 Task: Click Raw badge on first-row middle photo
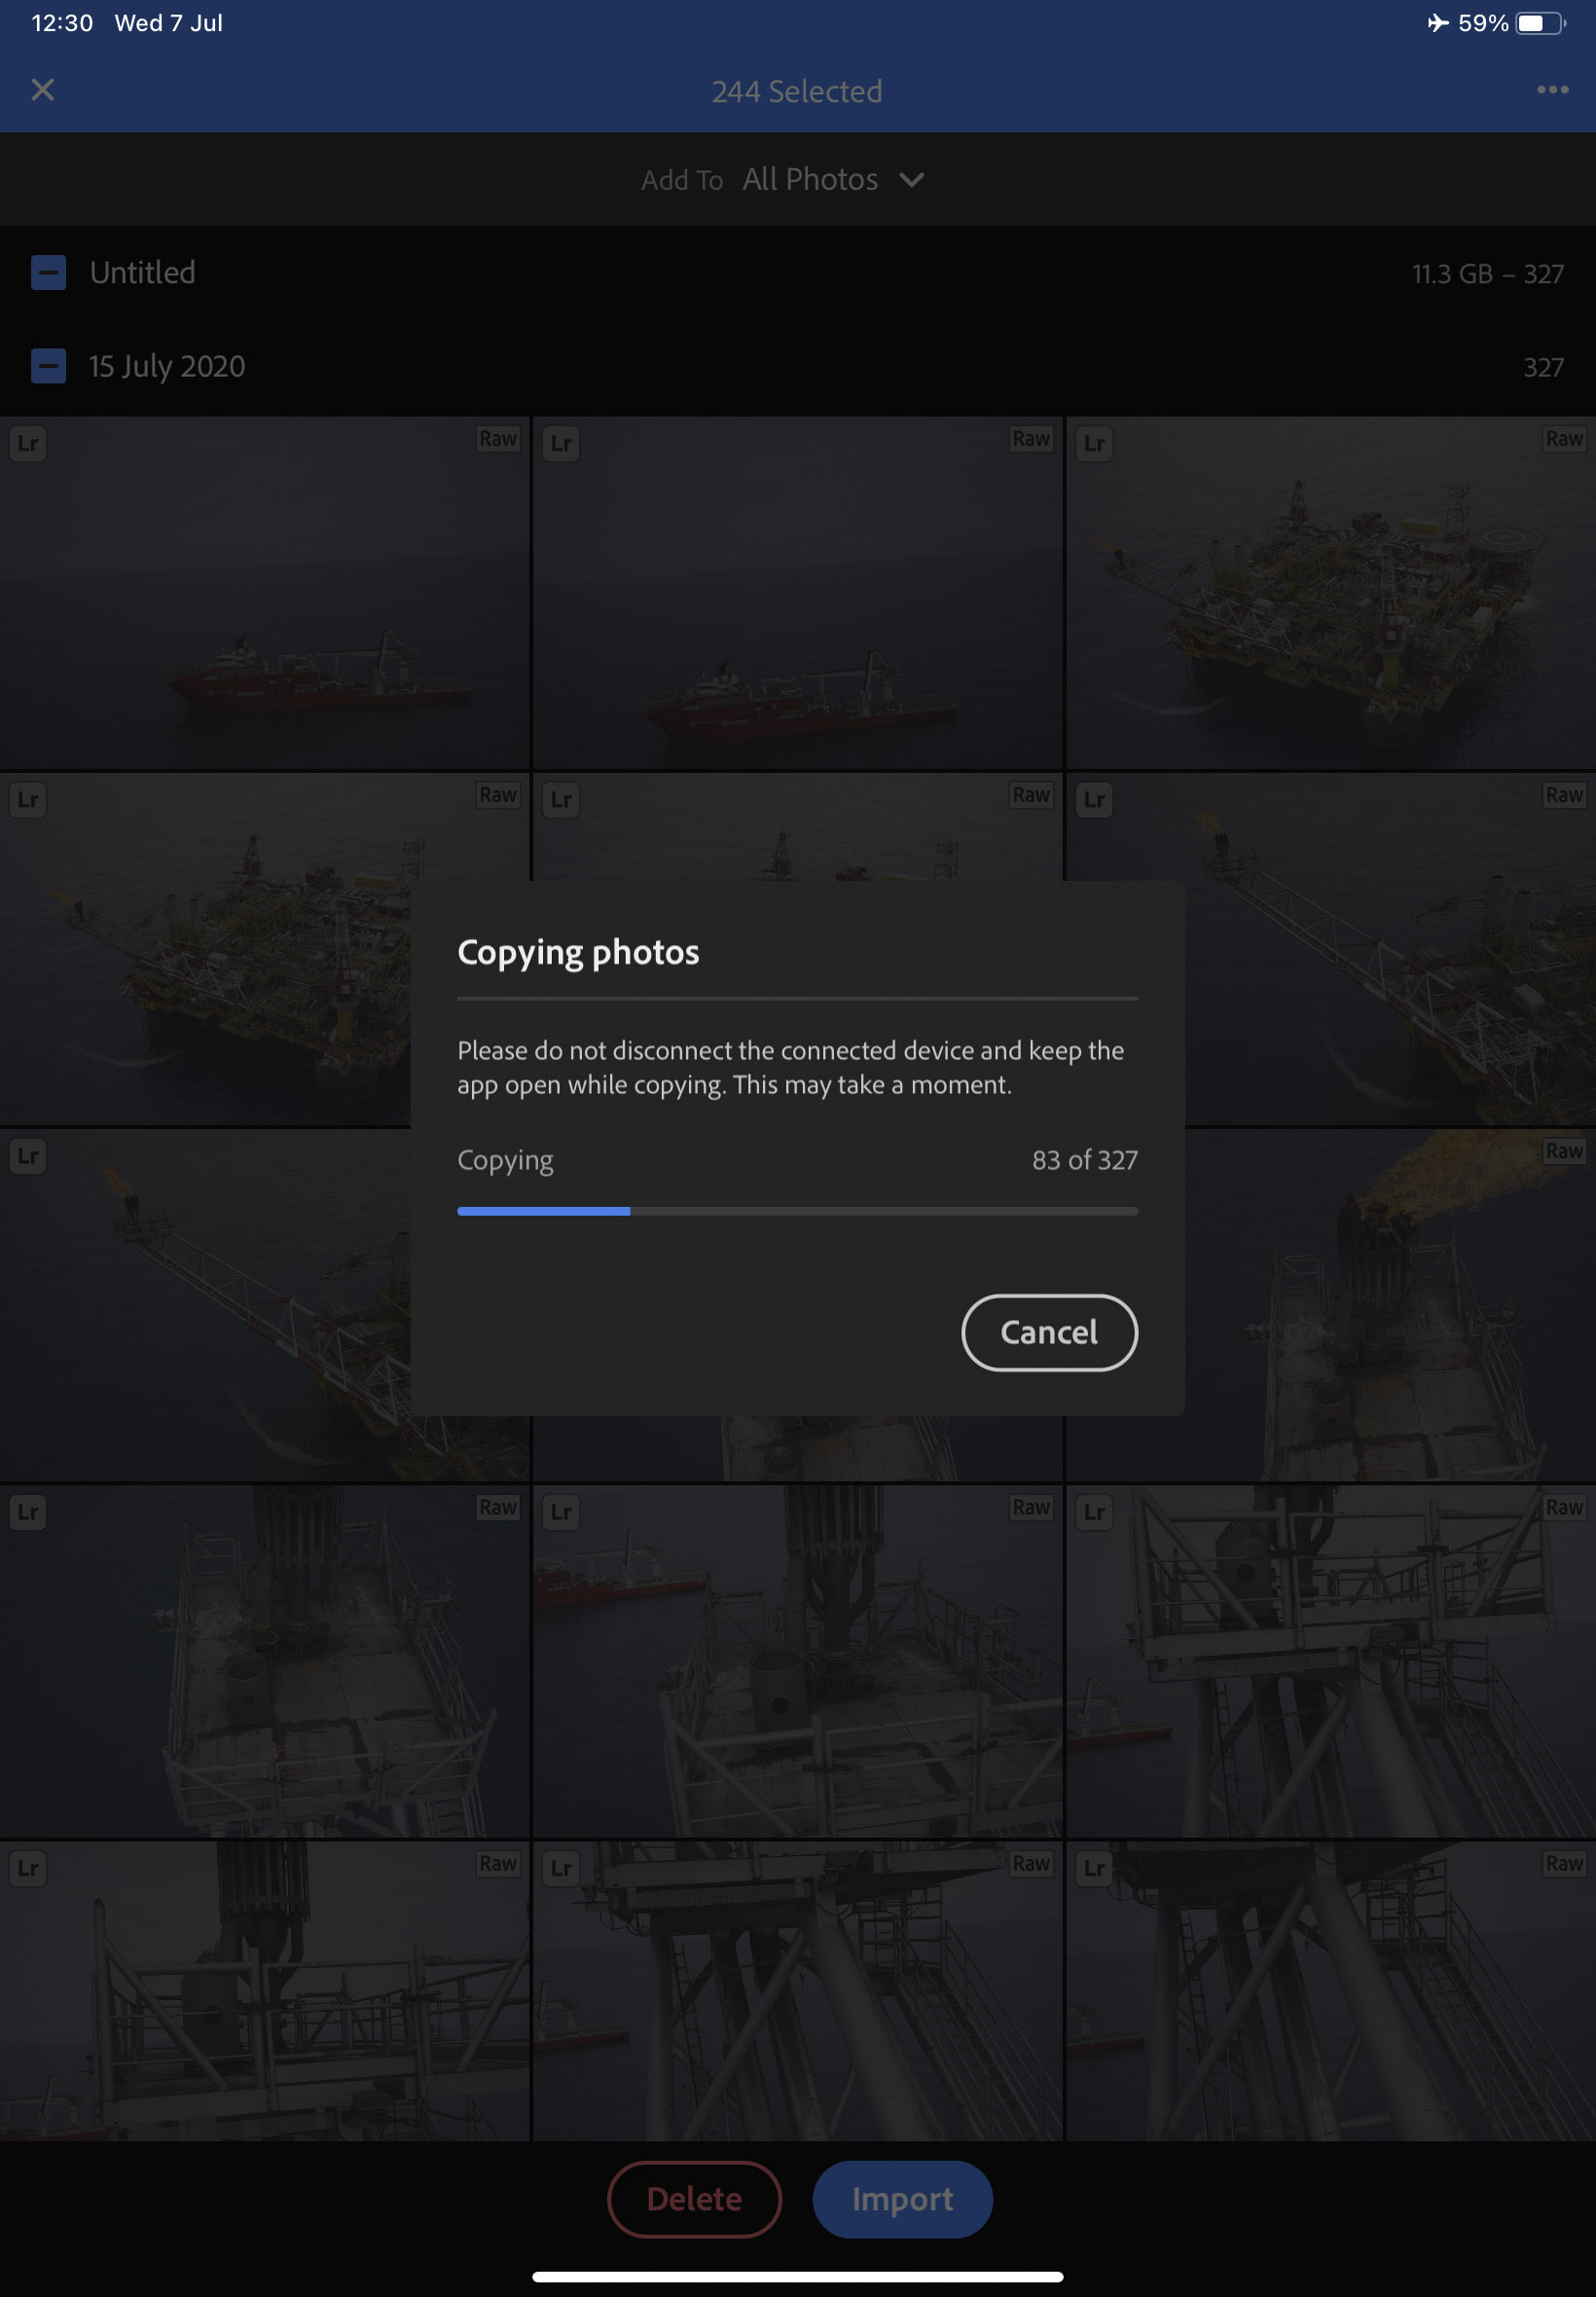click(1031, 439)
